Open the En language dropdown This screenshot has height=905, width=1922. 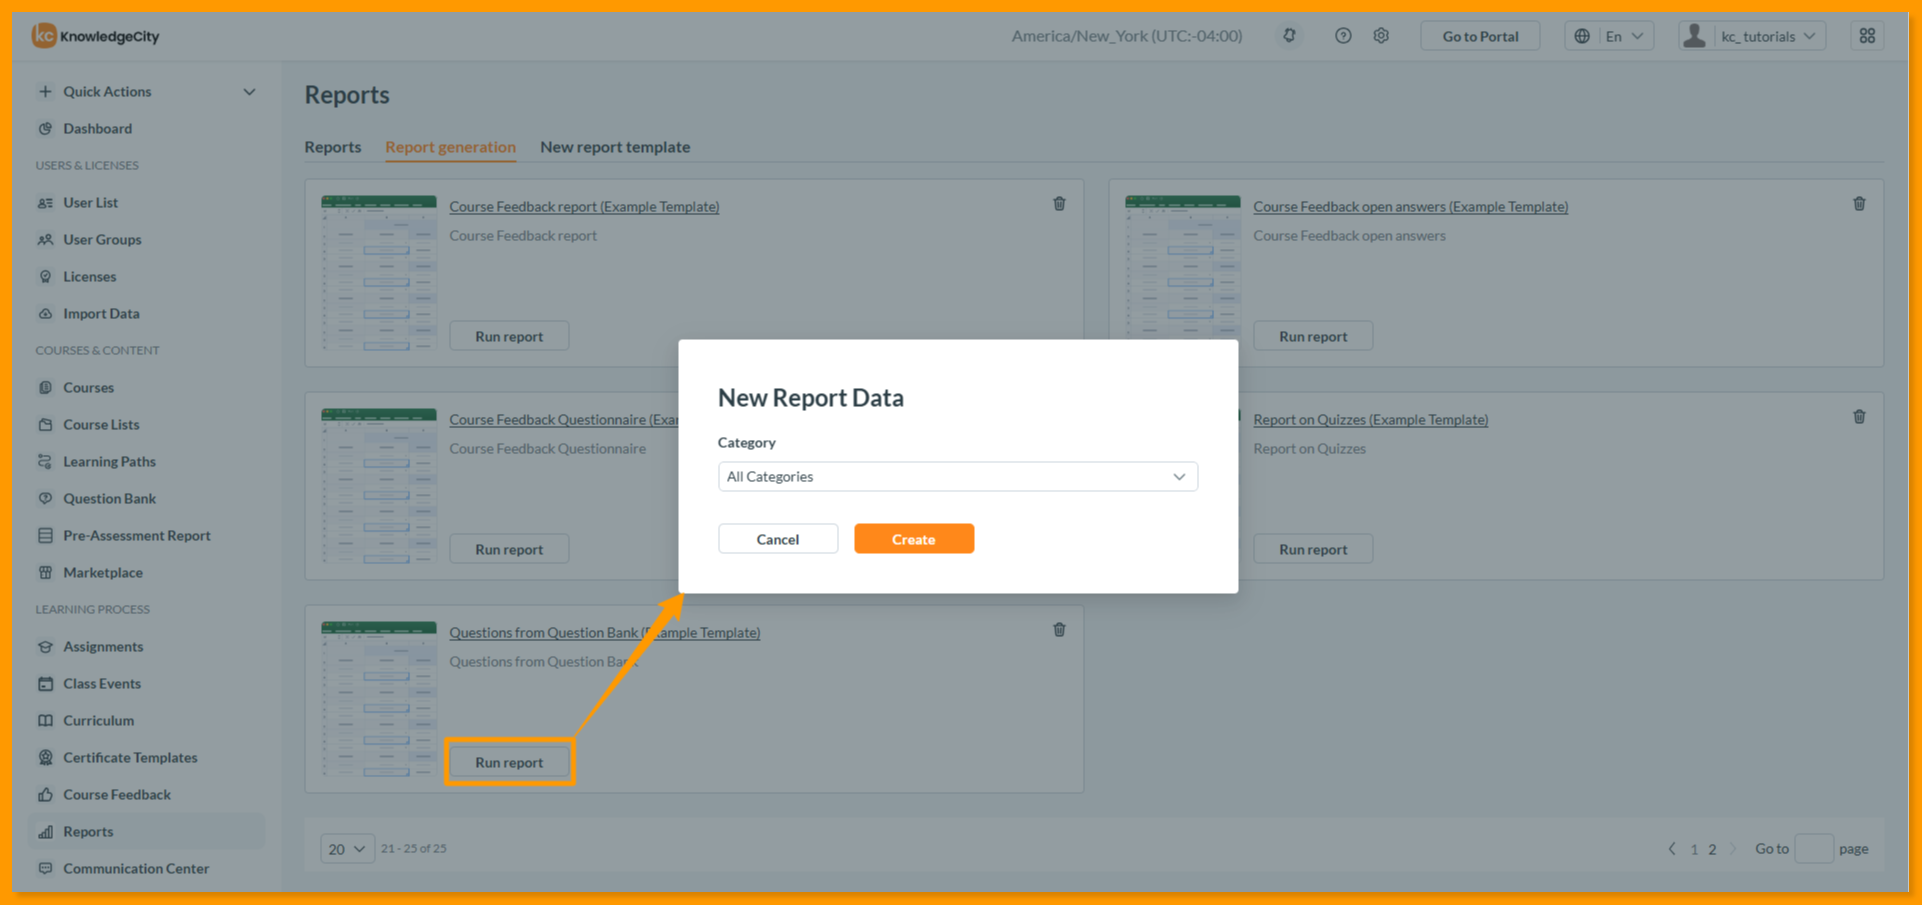click(1609, 36)
